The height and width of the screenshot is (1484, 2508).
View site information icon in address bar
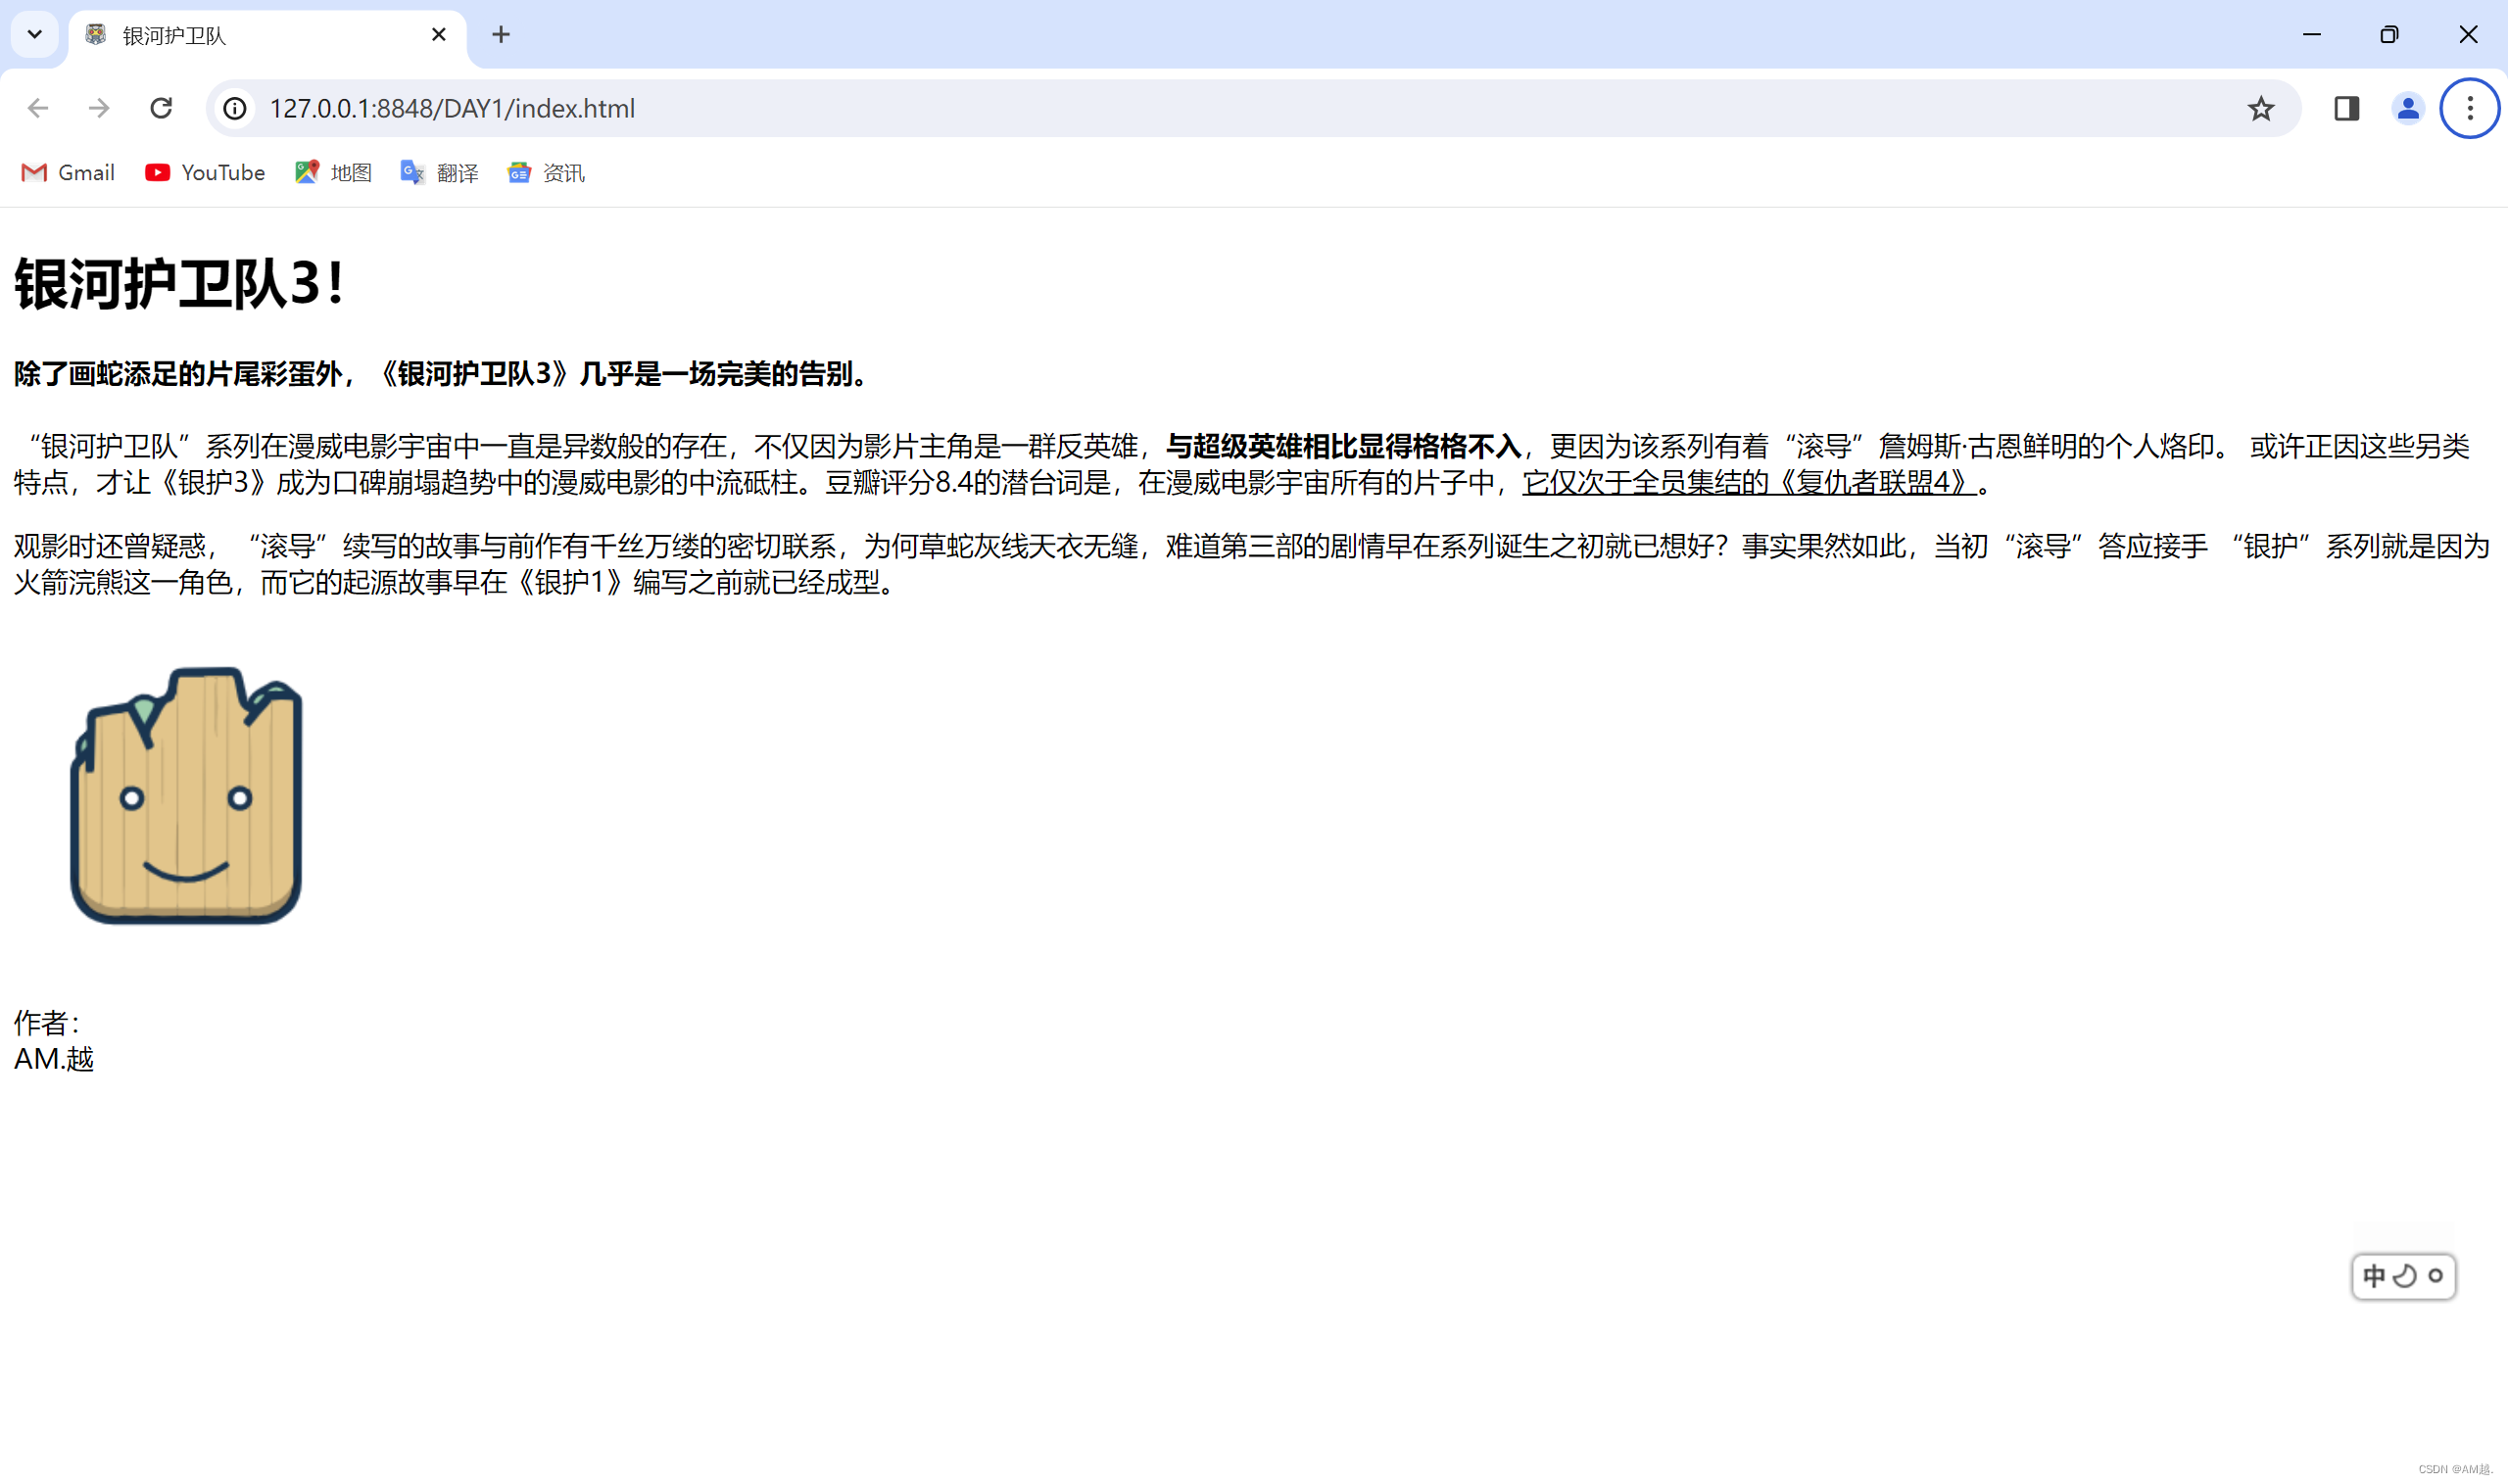pyautogui.click(x=235, y=108)
